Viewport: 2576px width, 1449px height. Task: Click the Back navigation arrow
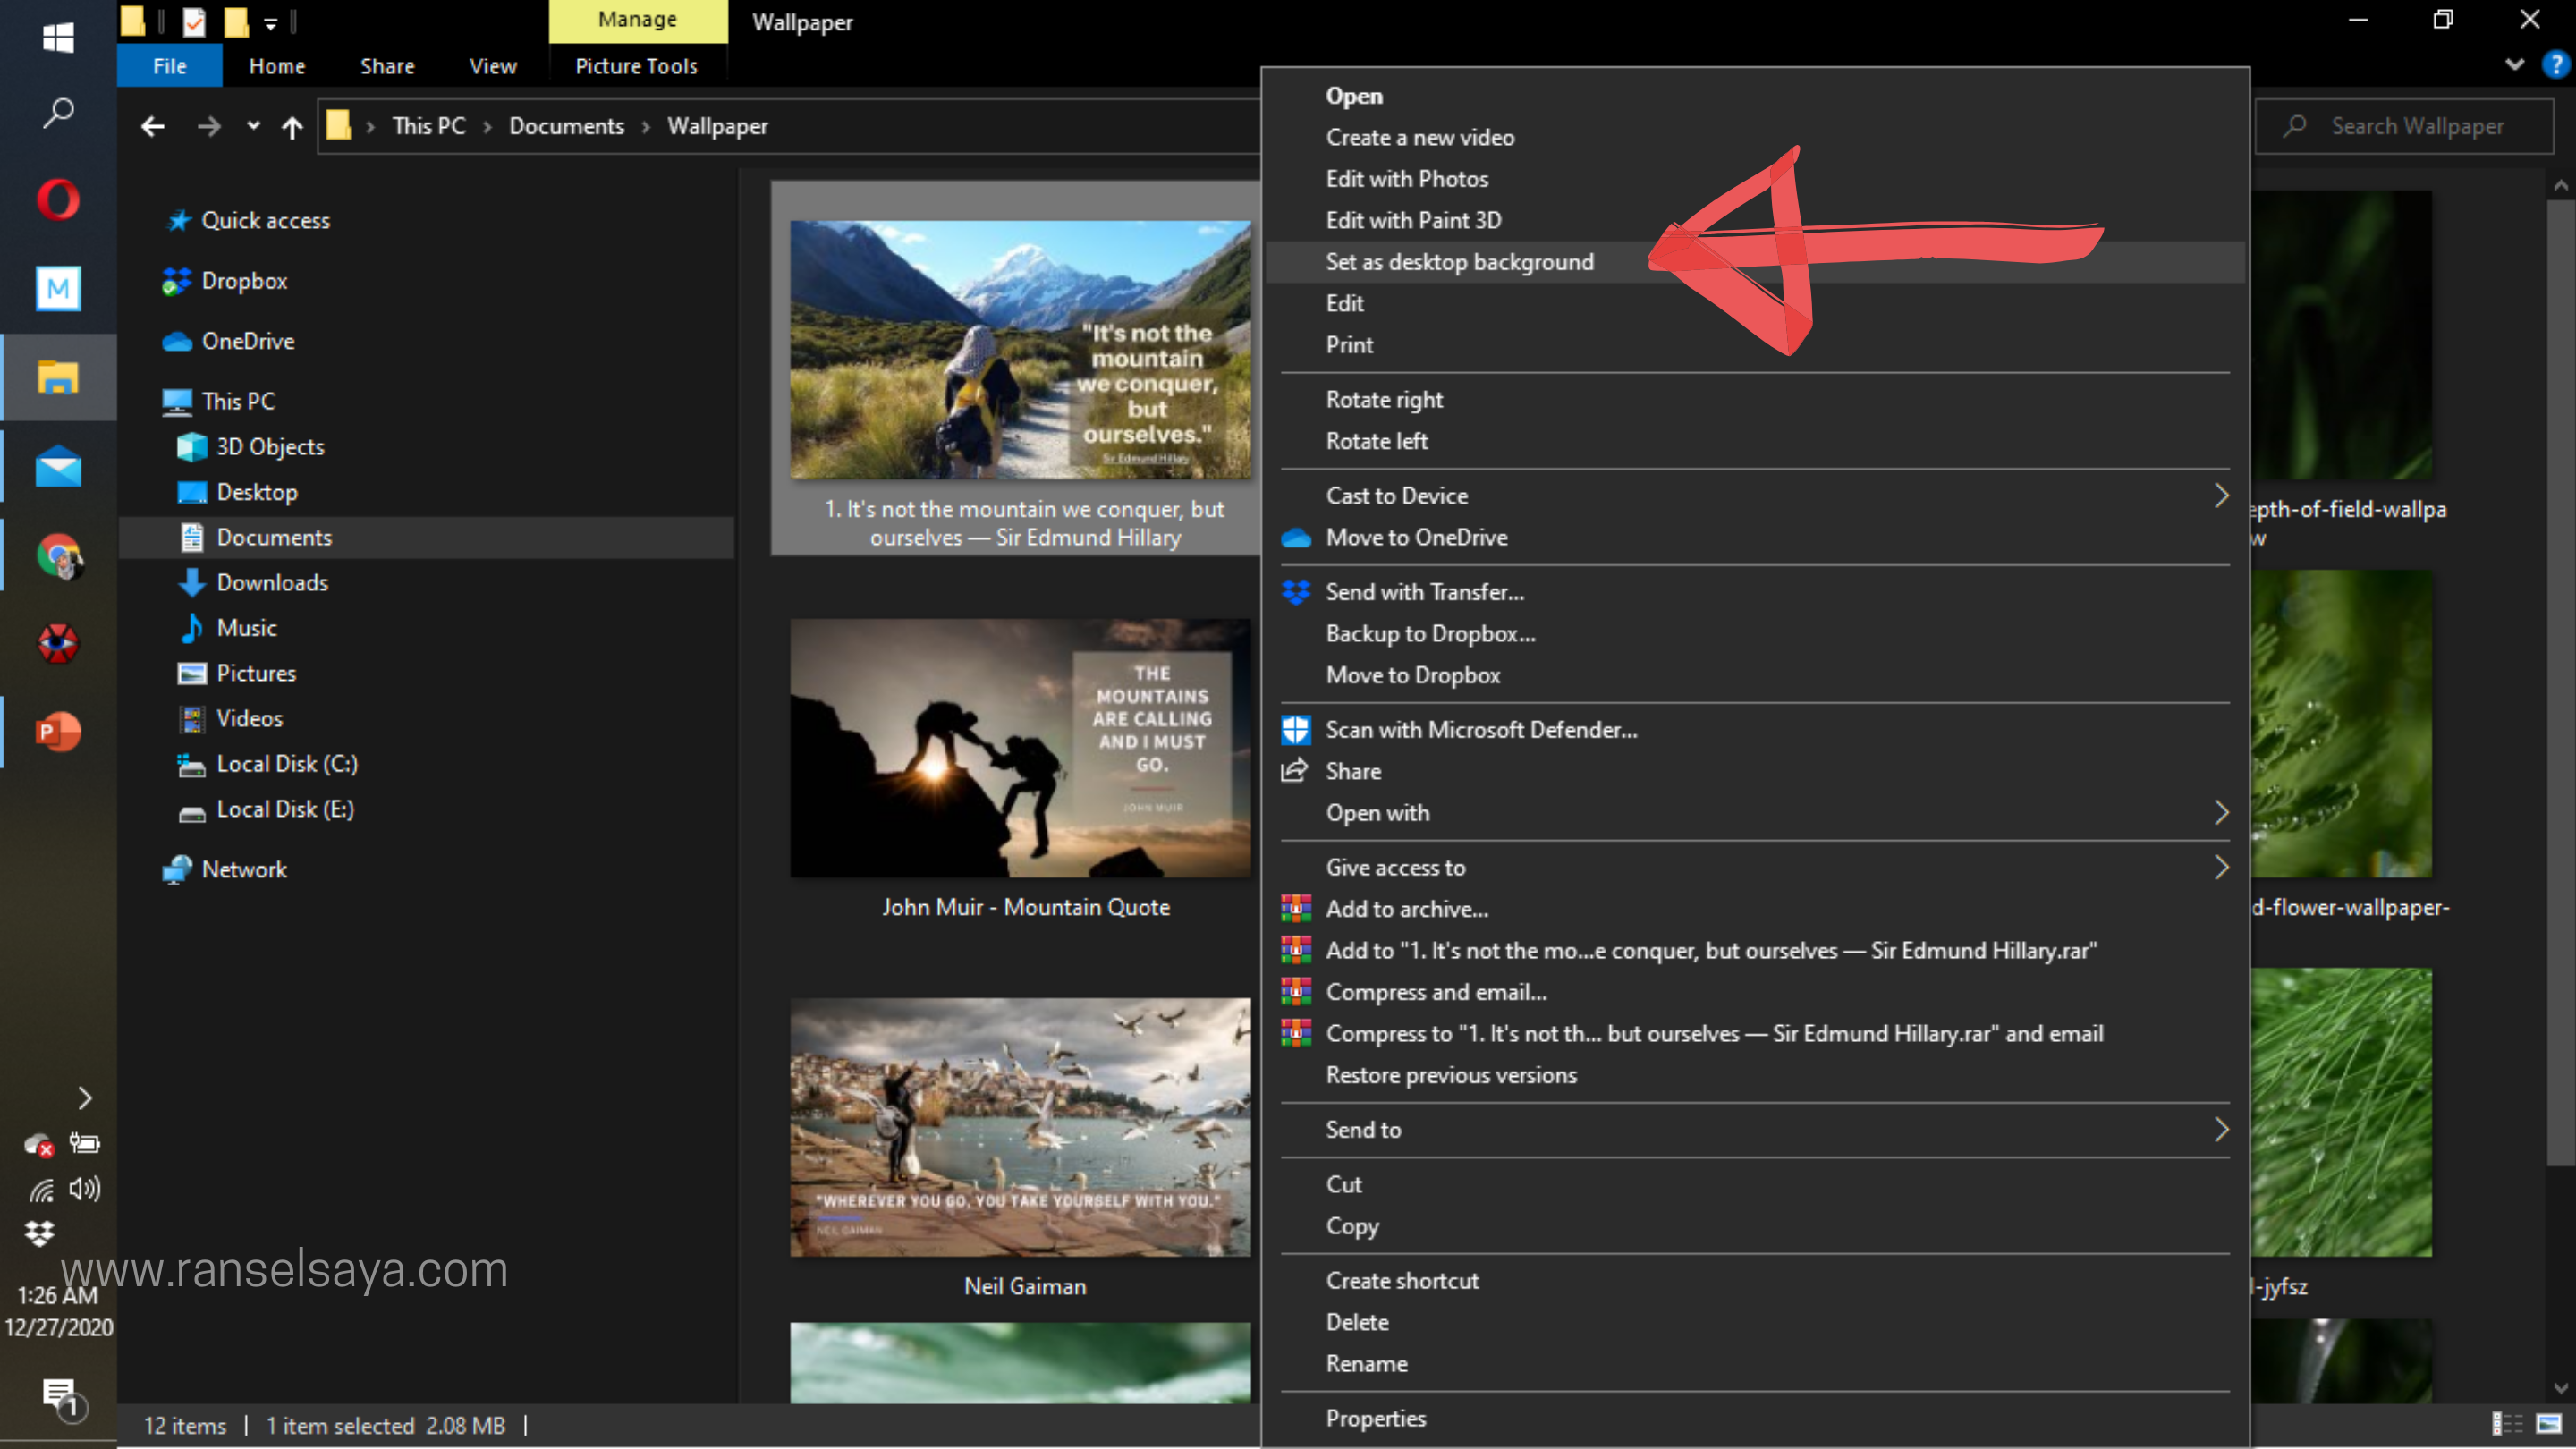tap(153, 127)
